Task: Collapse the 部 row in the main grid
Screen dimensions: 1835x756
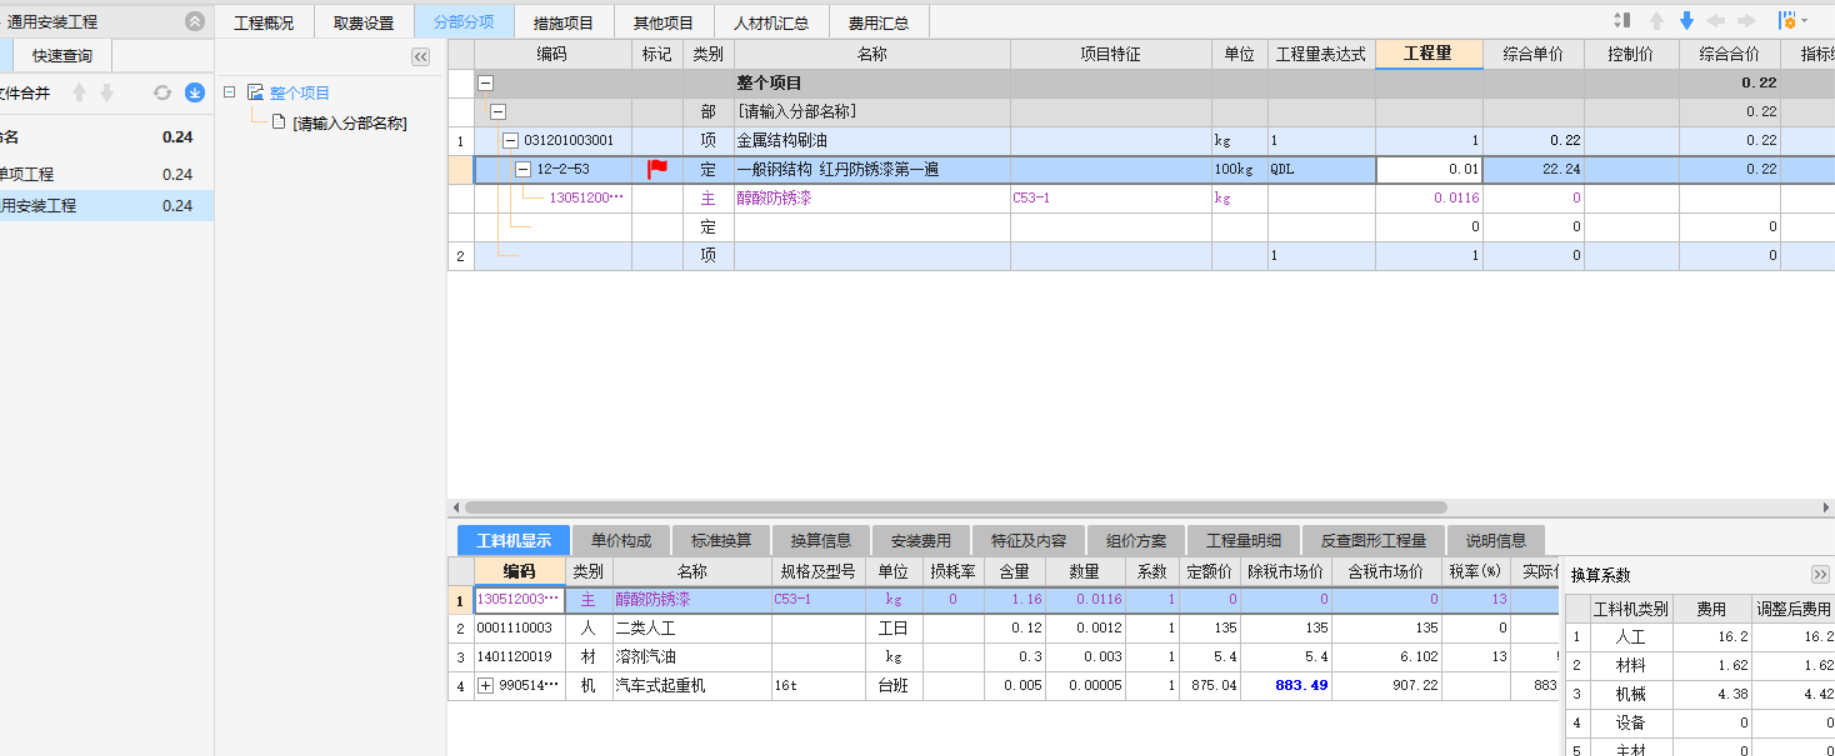Action: (498, 112)
